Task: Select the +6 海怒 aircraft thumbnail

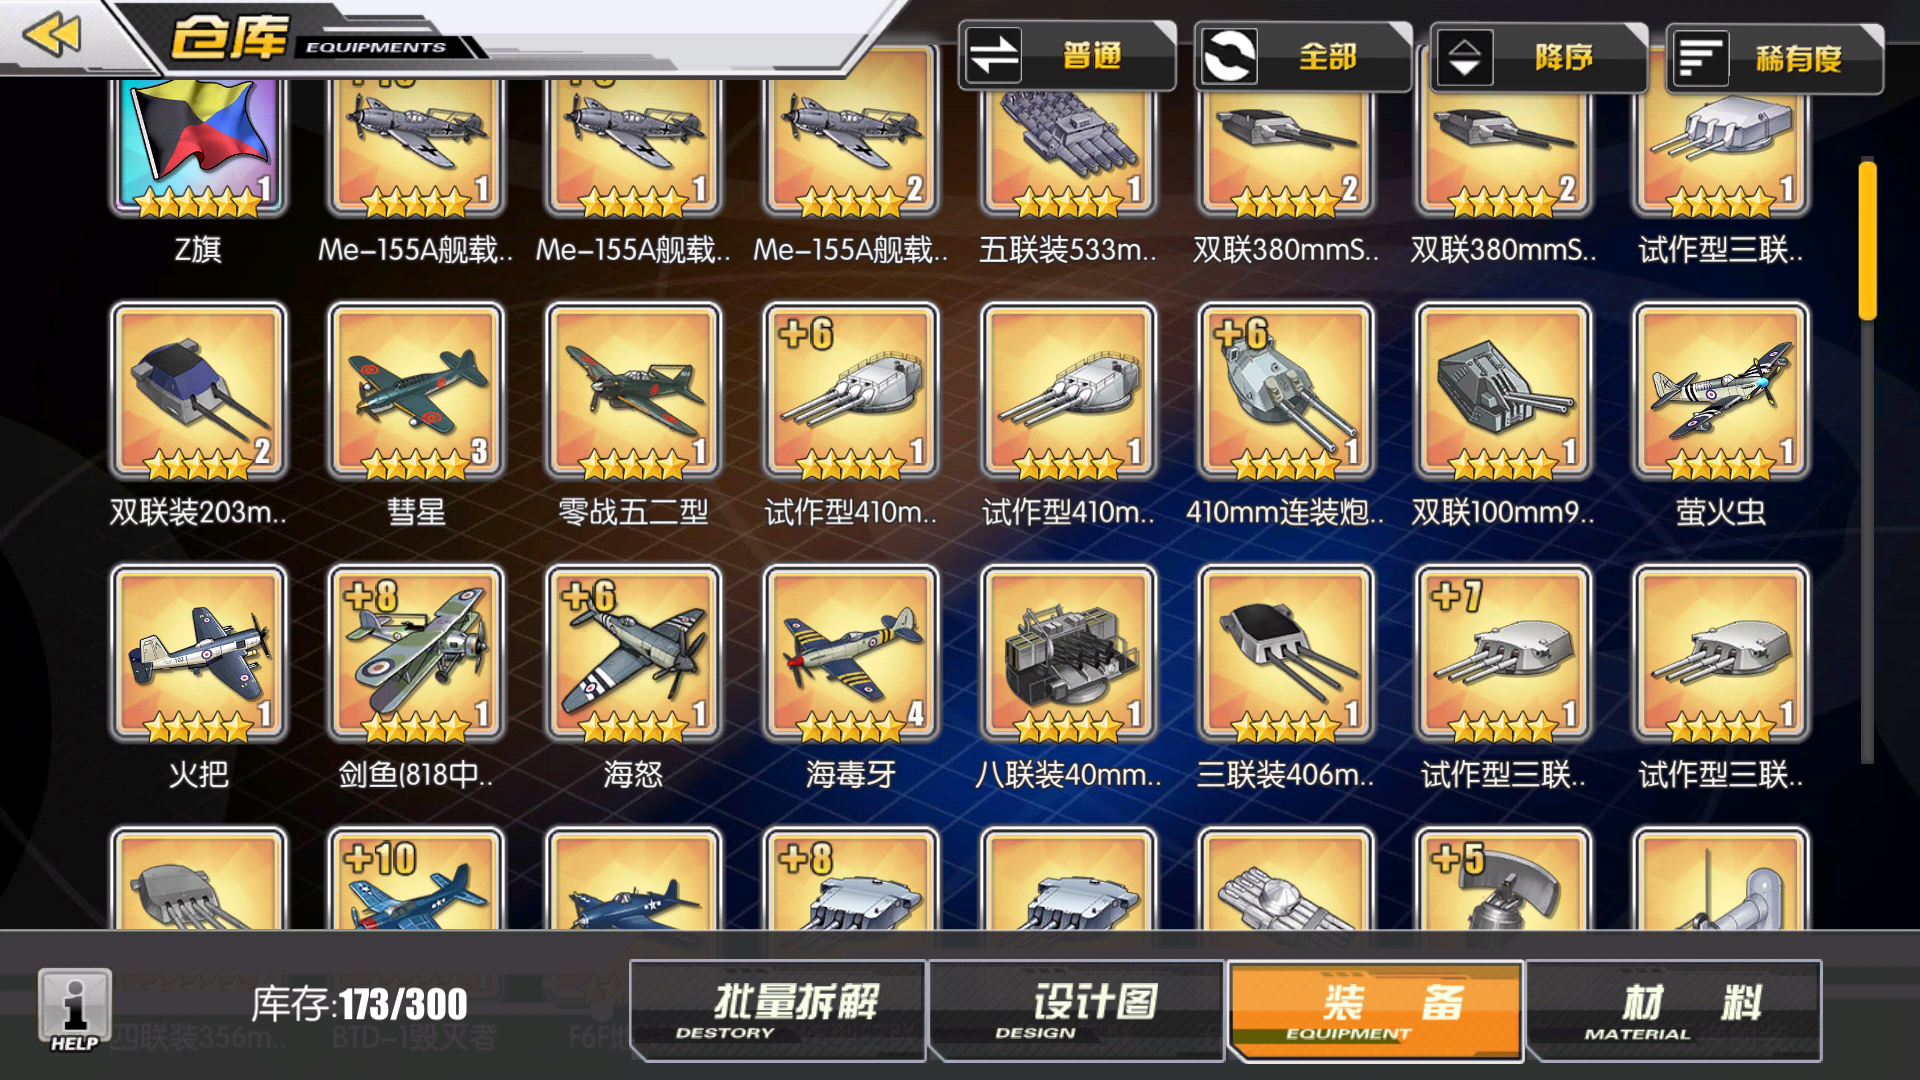Action: click(634, 653)
